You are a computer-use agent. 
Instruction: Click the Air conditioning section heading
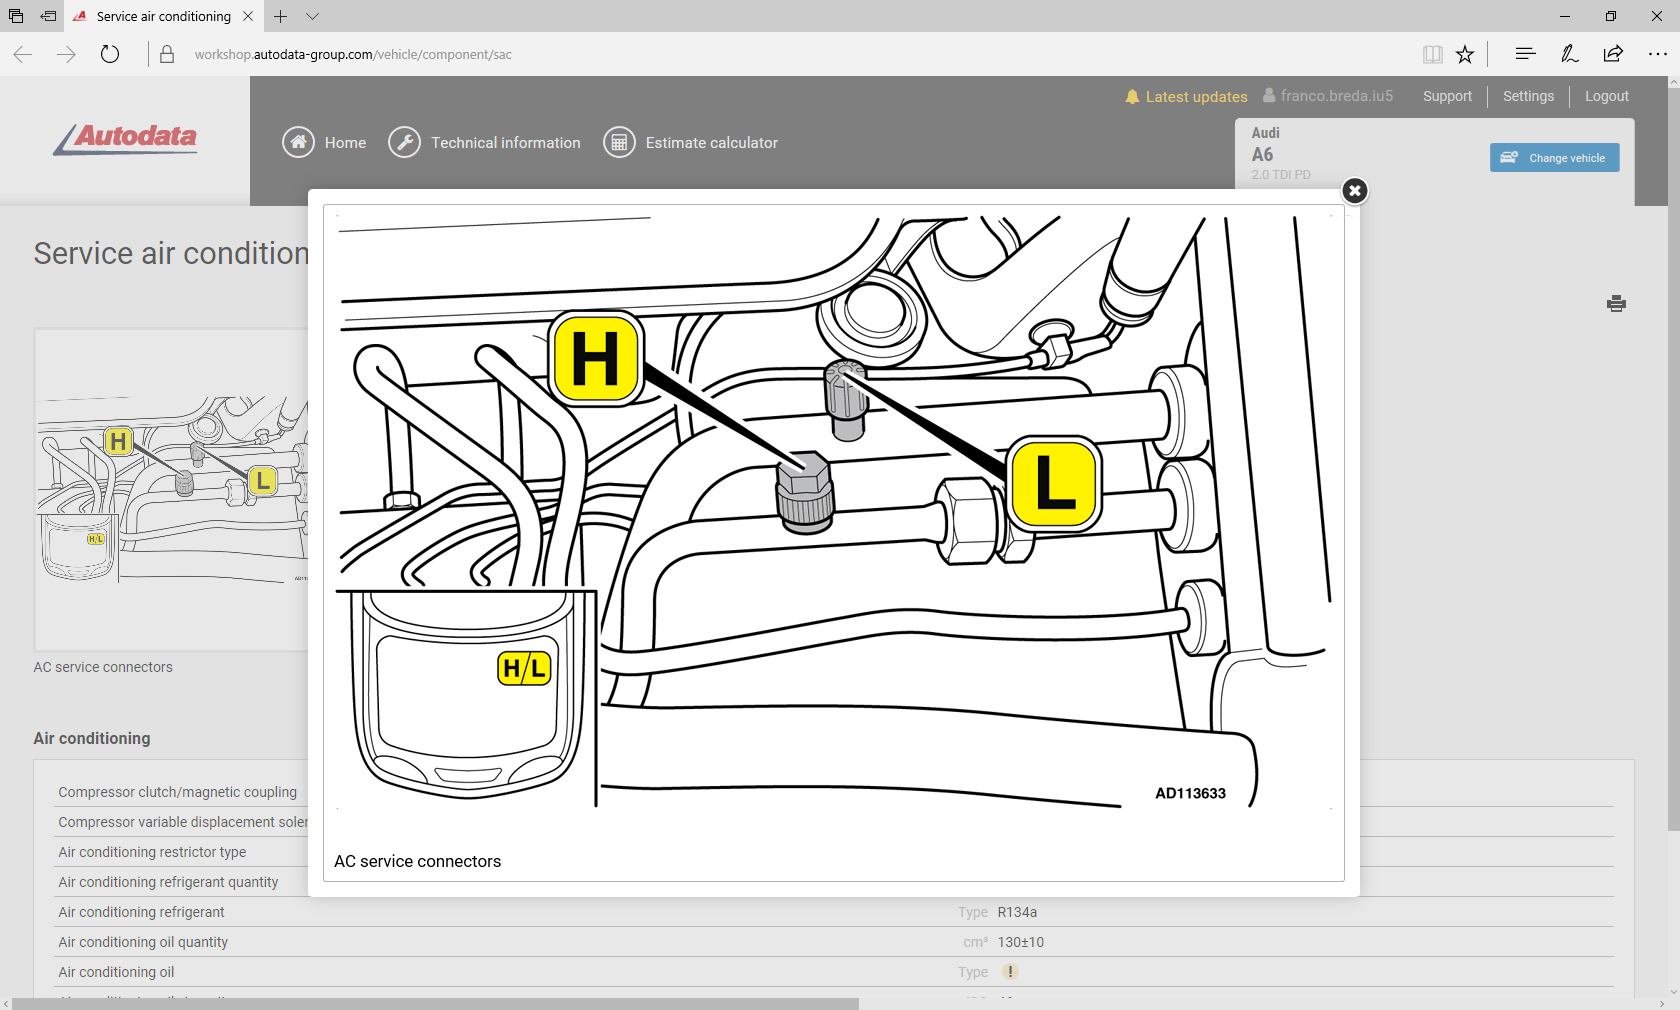click(92, 738)
